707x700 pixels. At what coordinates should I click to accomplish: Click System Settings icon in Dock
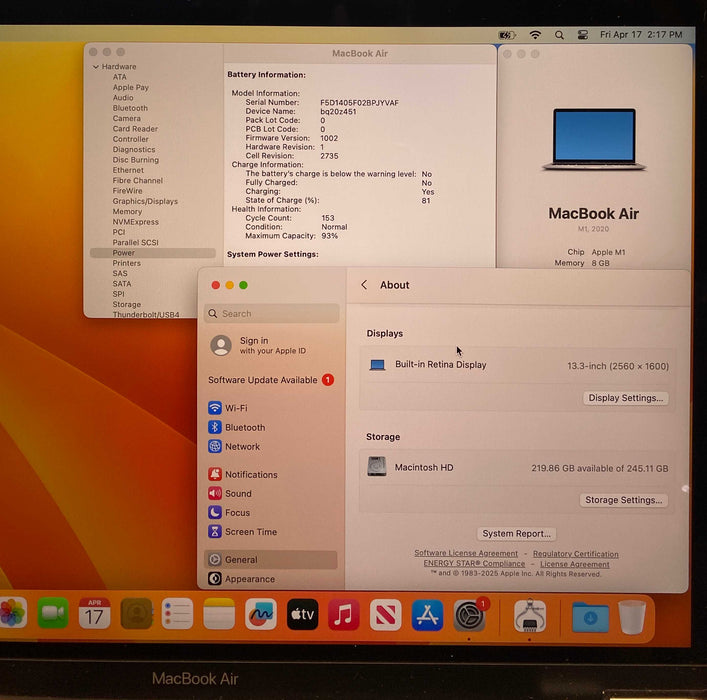click(469, 615)
